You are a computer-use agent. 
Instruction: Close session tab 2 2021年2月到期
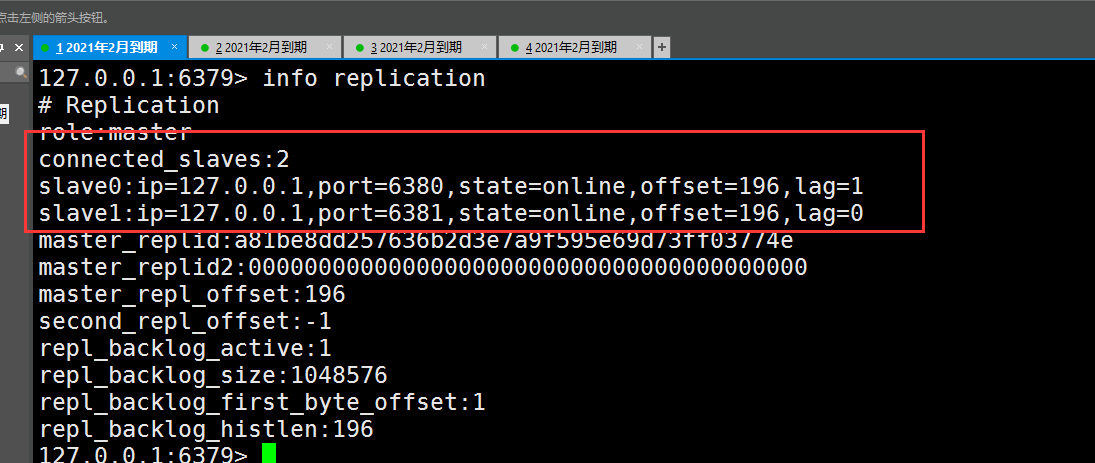(x=330, y=47)
